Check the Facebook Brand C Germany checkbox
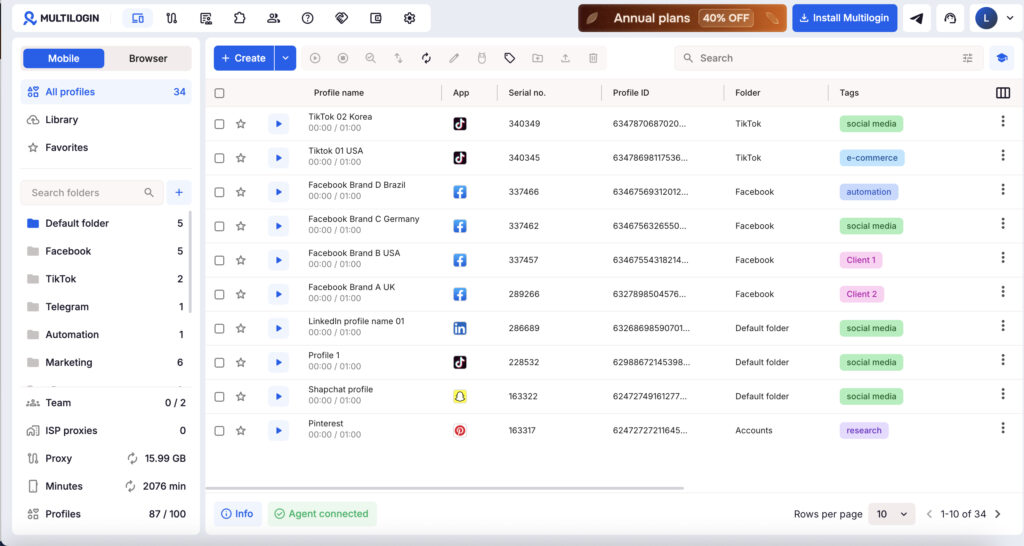This screenshot has width=1024, height=546. point(219,226)
